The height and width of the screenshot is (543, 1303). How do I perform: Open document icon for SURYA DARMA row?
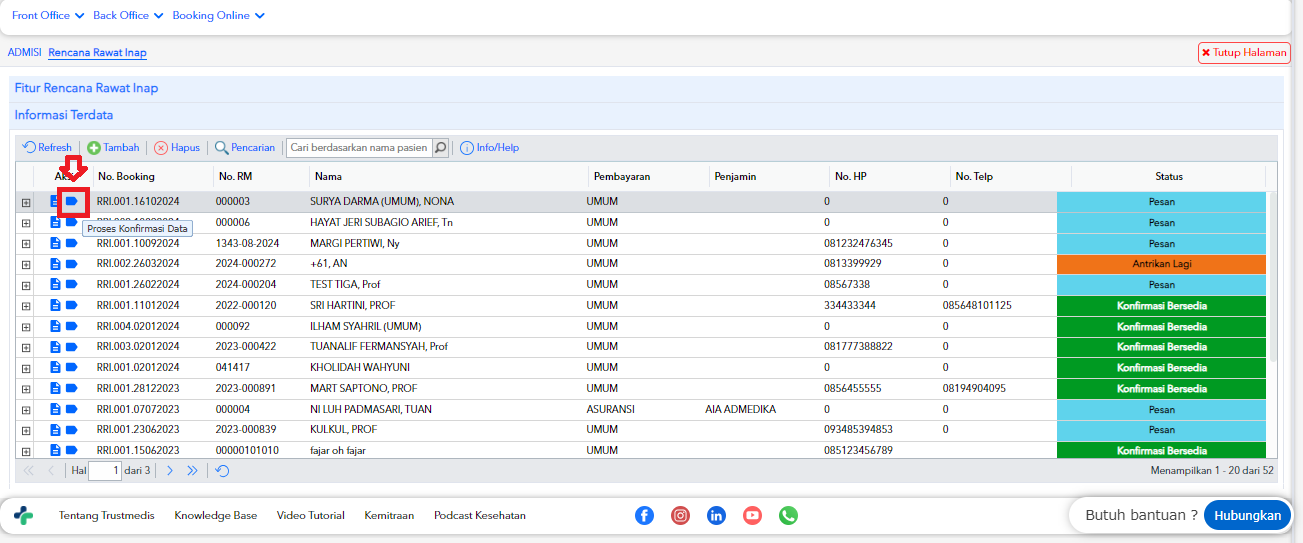click(56, 202)
